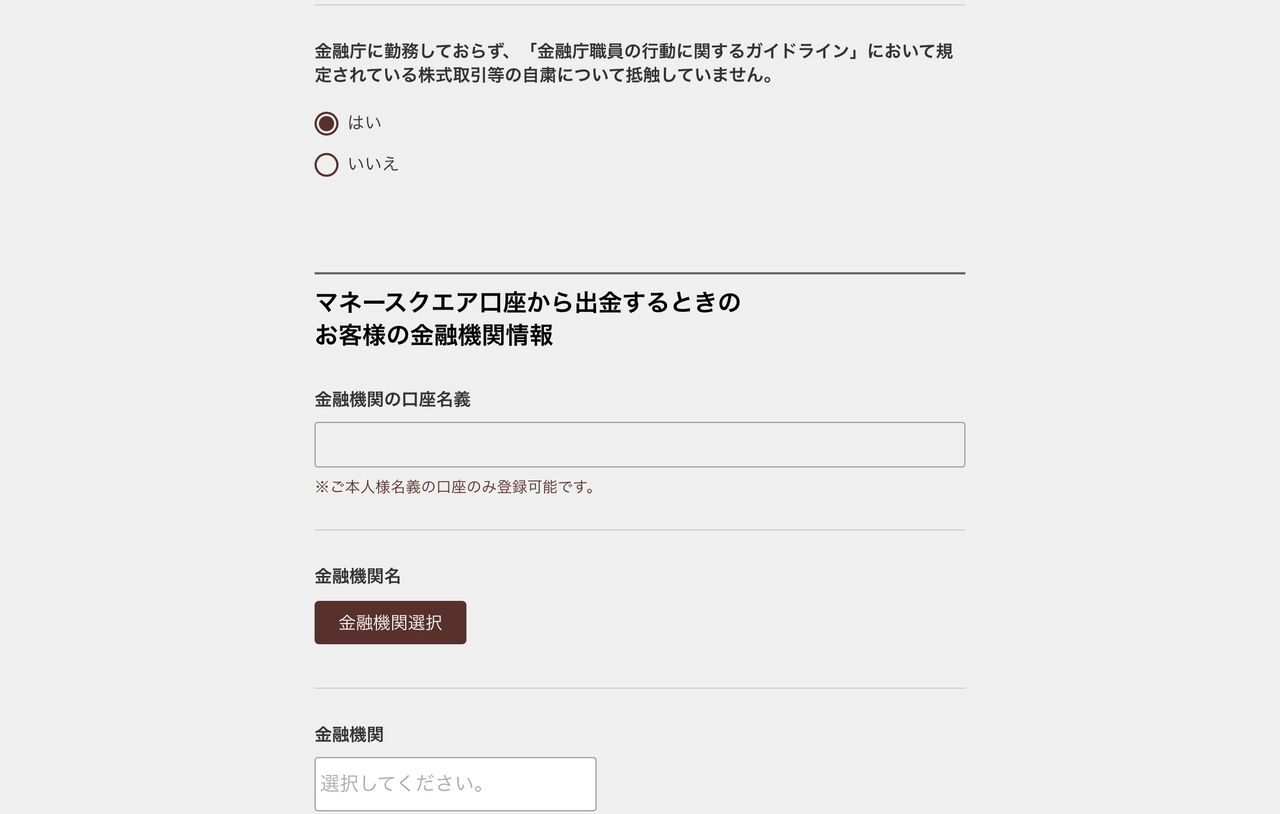The width and height of the screenshot is (1280, 814).
Task: Click the お客様の金融機関情報 heading line
Action: pyautogui.click(x=433, y=336)
